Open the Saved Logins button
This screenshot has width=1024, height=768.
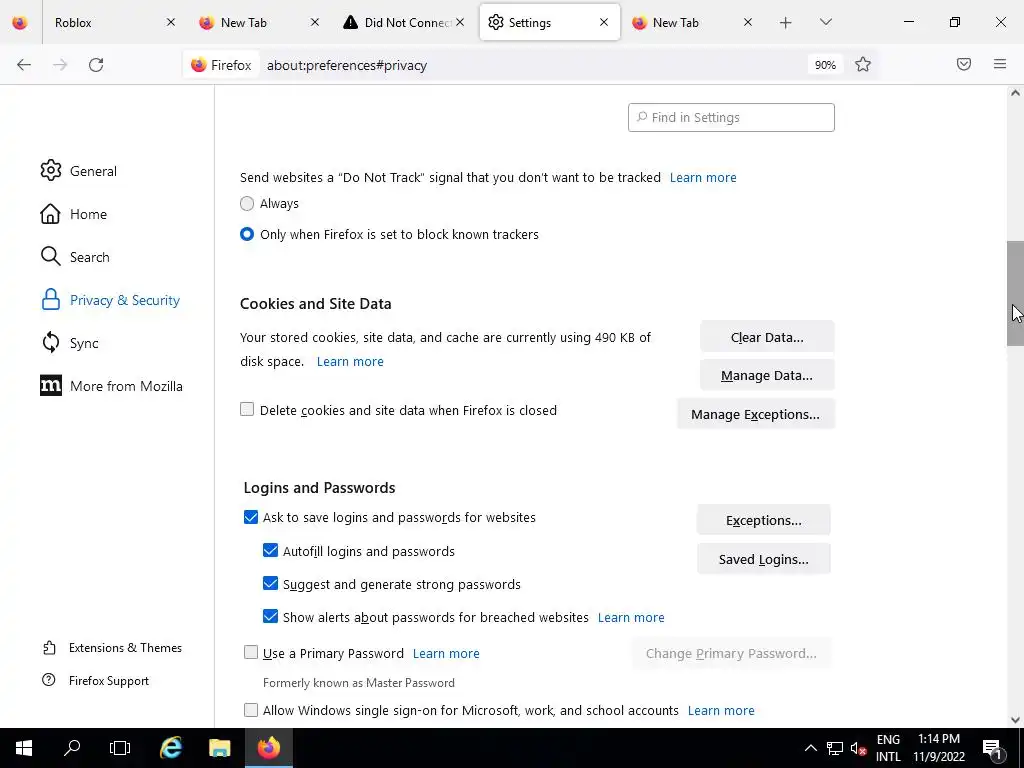click(763, 560)
